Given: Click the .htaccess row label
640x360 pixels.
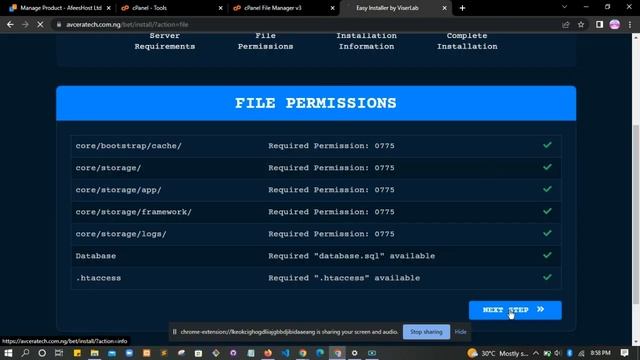Looking at the screenshot, I should pyautogui.click(x=98, y=278).
